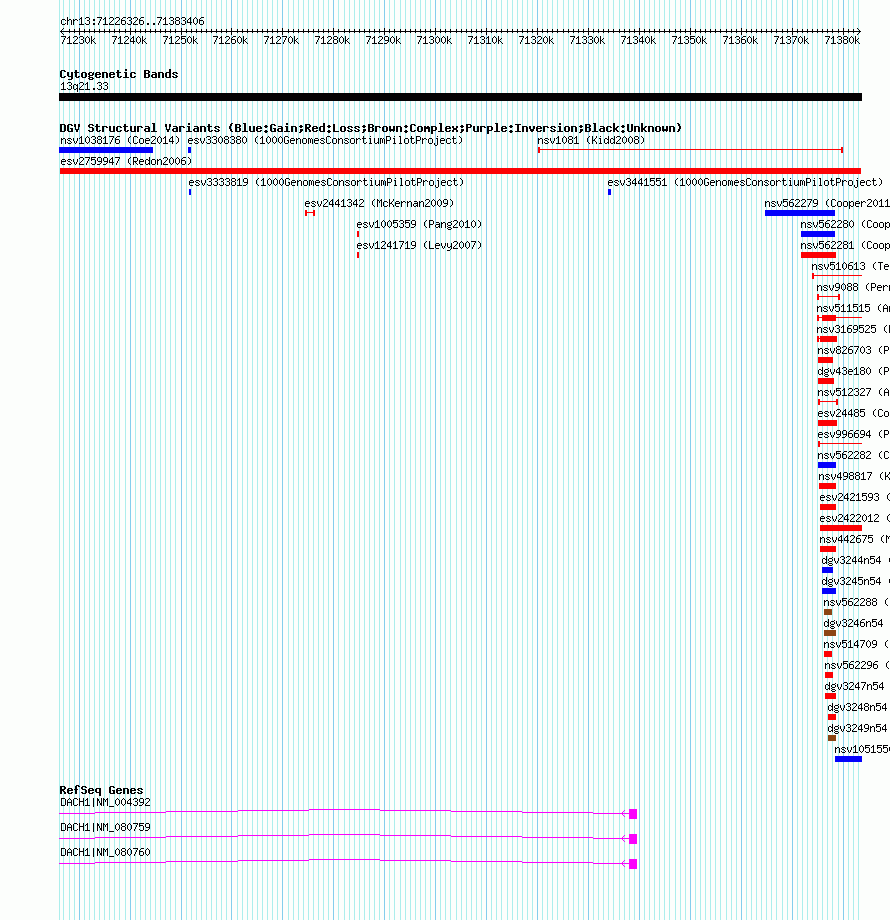Select the RefSeq Genes track title
Screen dimensions: 890x920
[x=101, y=790]
